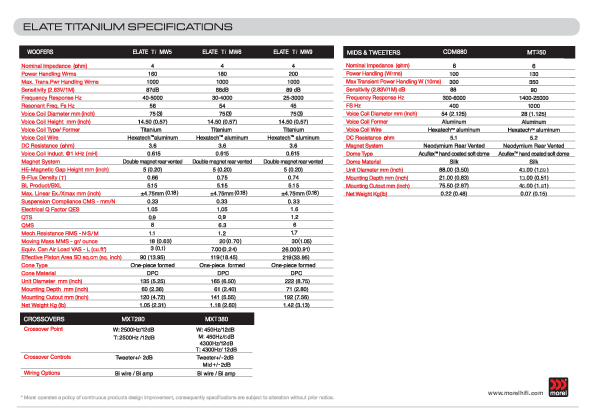
Task: Click the QTS row label
Action: [27, 217]
